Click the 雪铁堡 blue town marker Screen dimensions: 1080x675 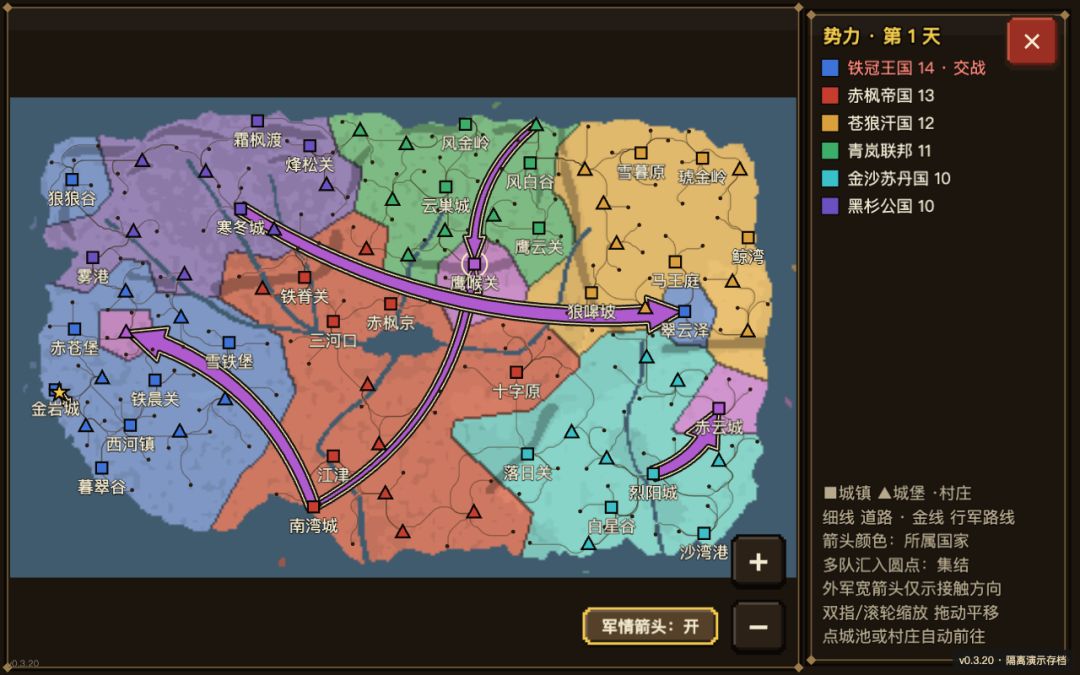[229, 343]
